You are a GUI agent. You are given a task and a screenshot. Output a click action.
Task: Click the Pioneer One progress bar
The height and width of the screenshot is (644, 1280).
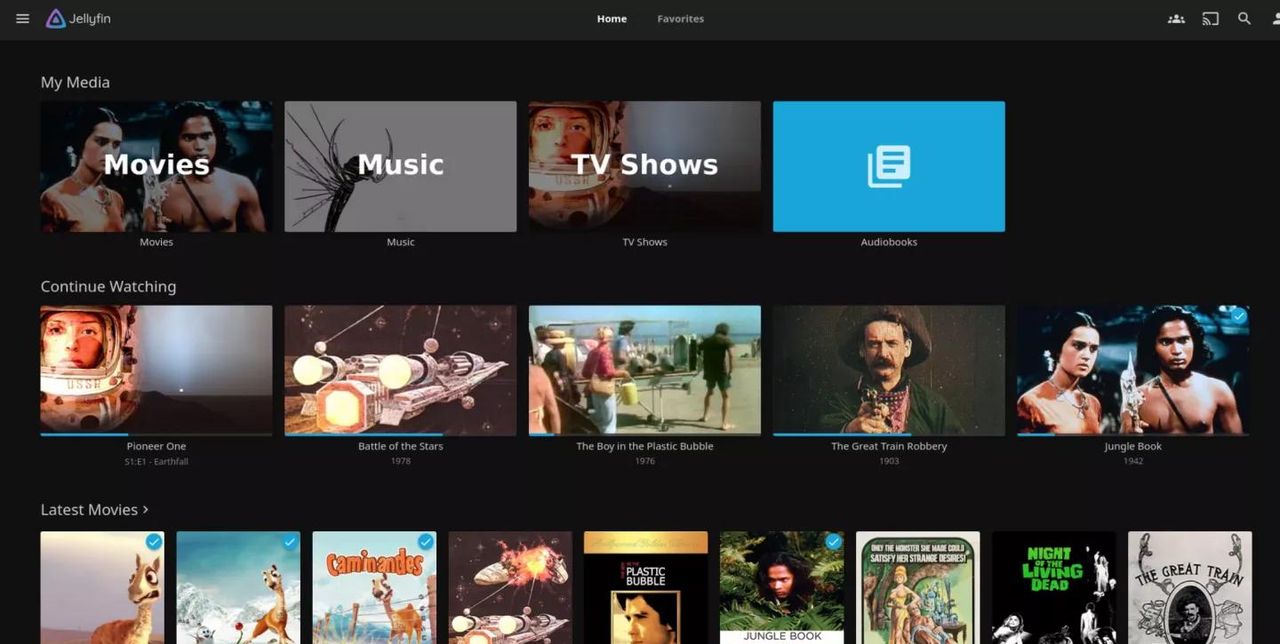pos(156,434)
